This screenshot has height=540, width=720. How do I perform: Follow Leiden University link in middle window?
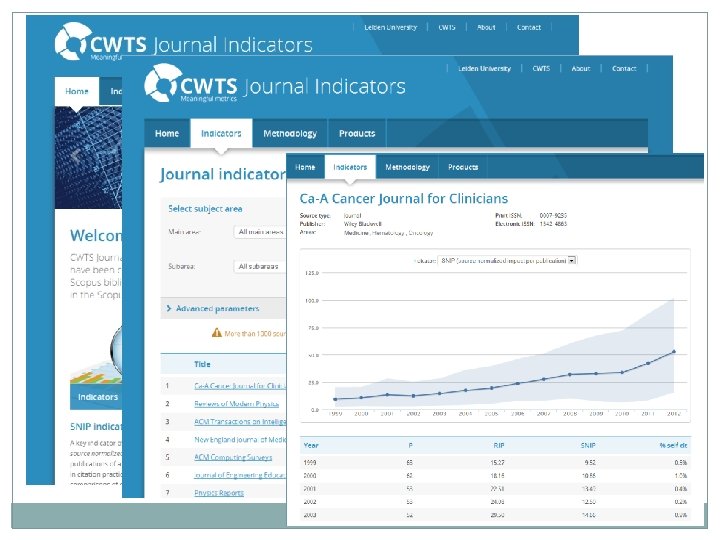(x=484, y=68)
